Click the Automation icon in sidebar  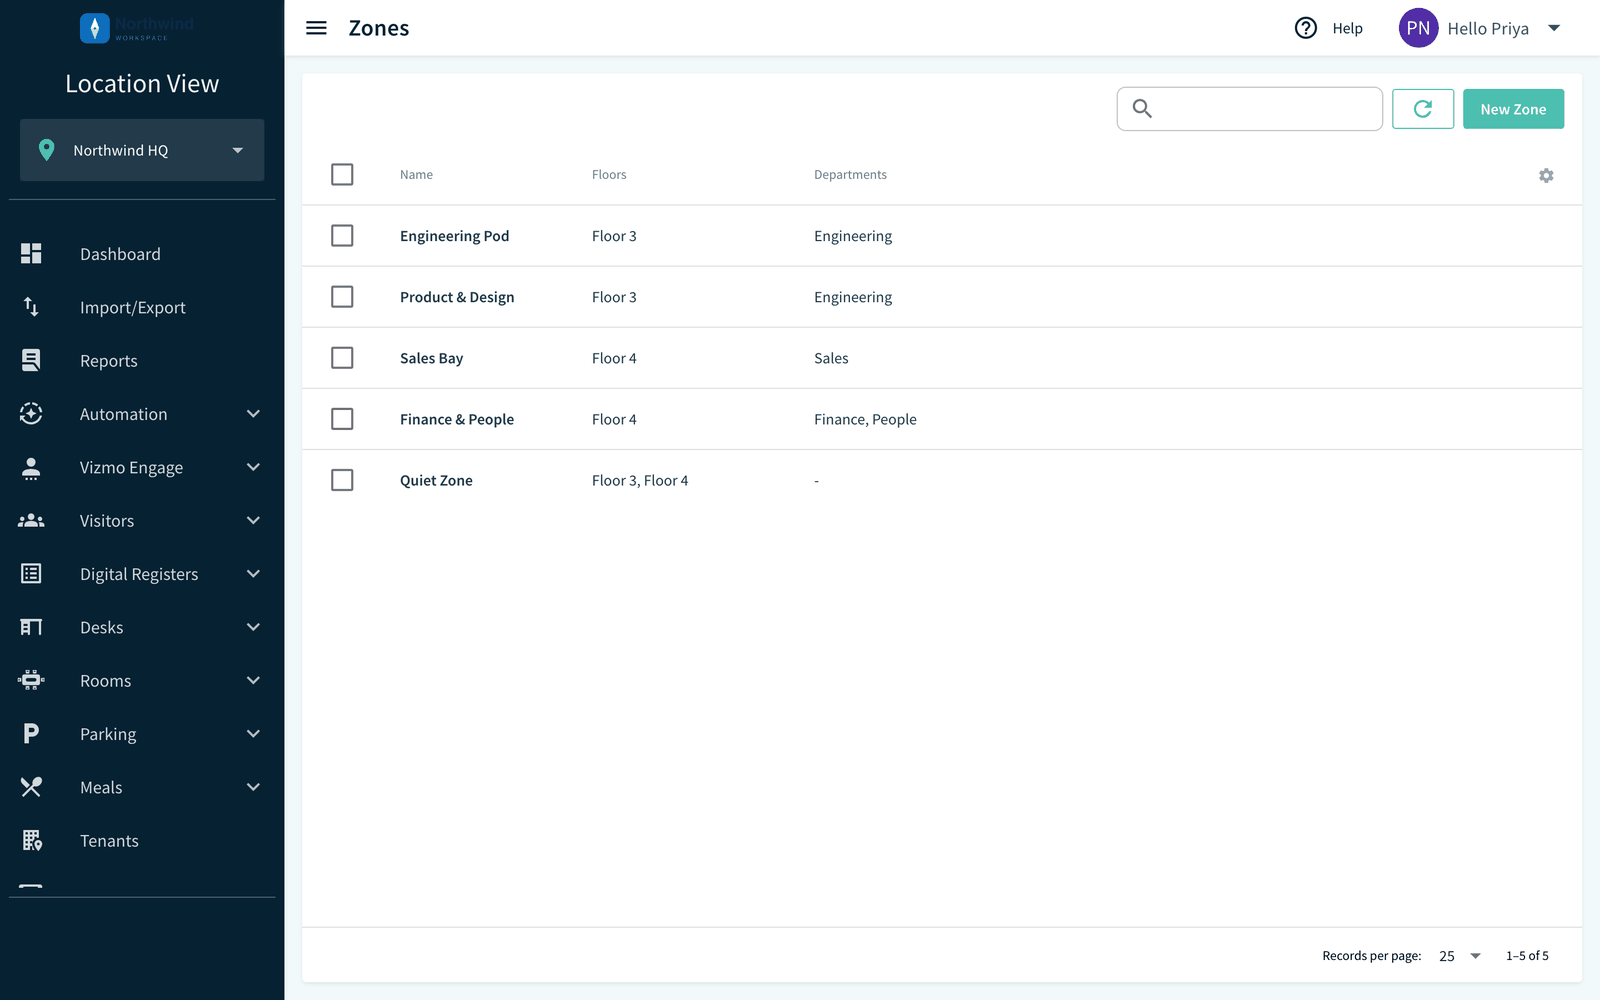click(31, 414)
